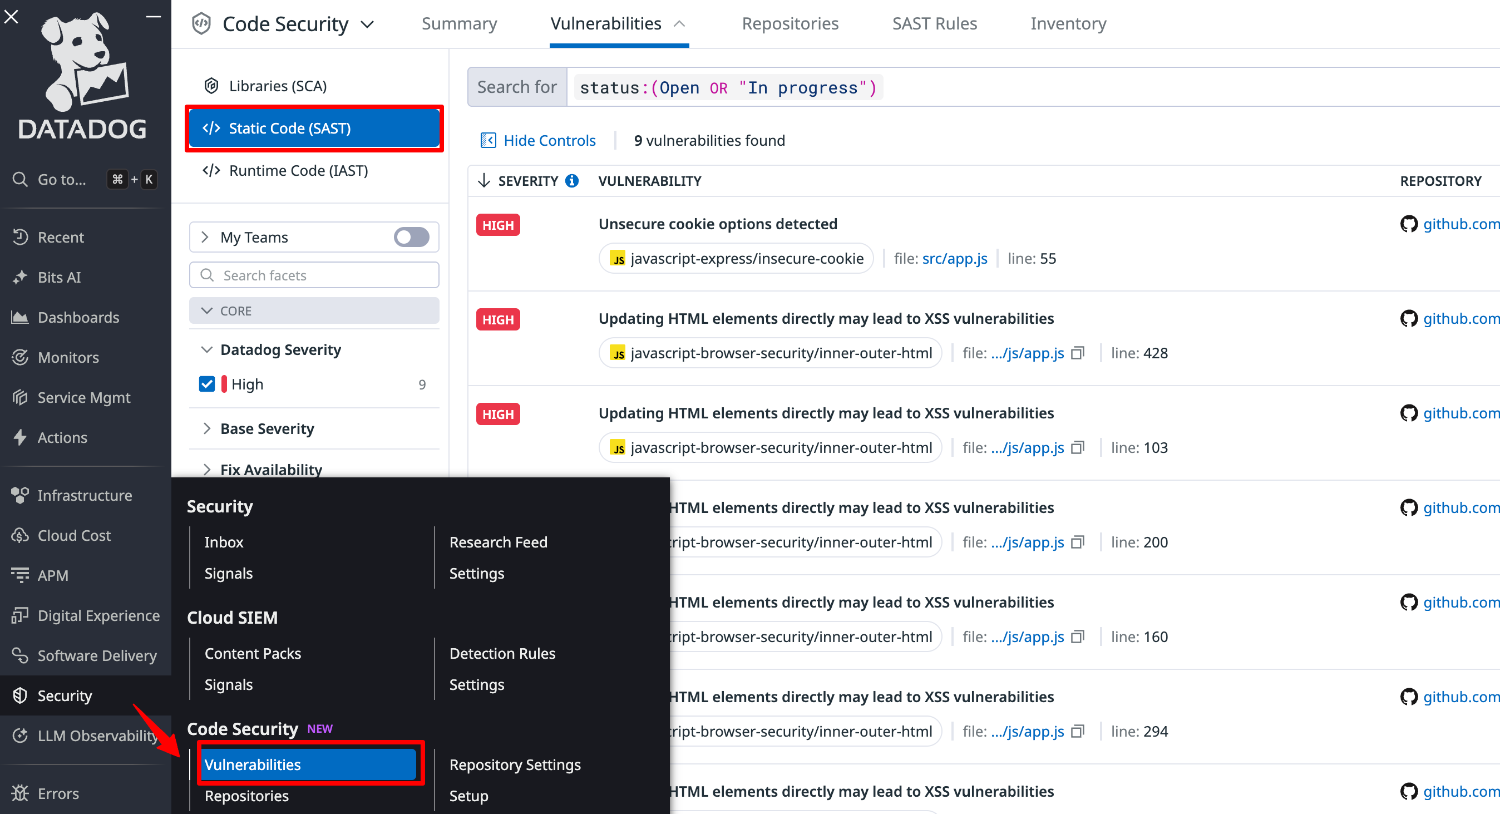Image resolution: width=1500 pixels, height=814 pixels.
Task: Uncheck the High severity checkbox
Action: pyautogui.click(x=207, y=384)
